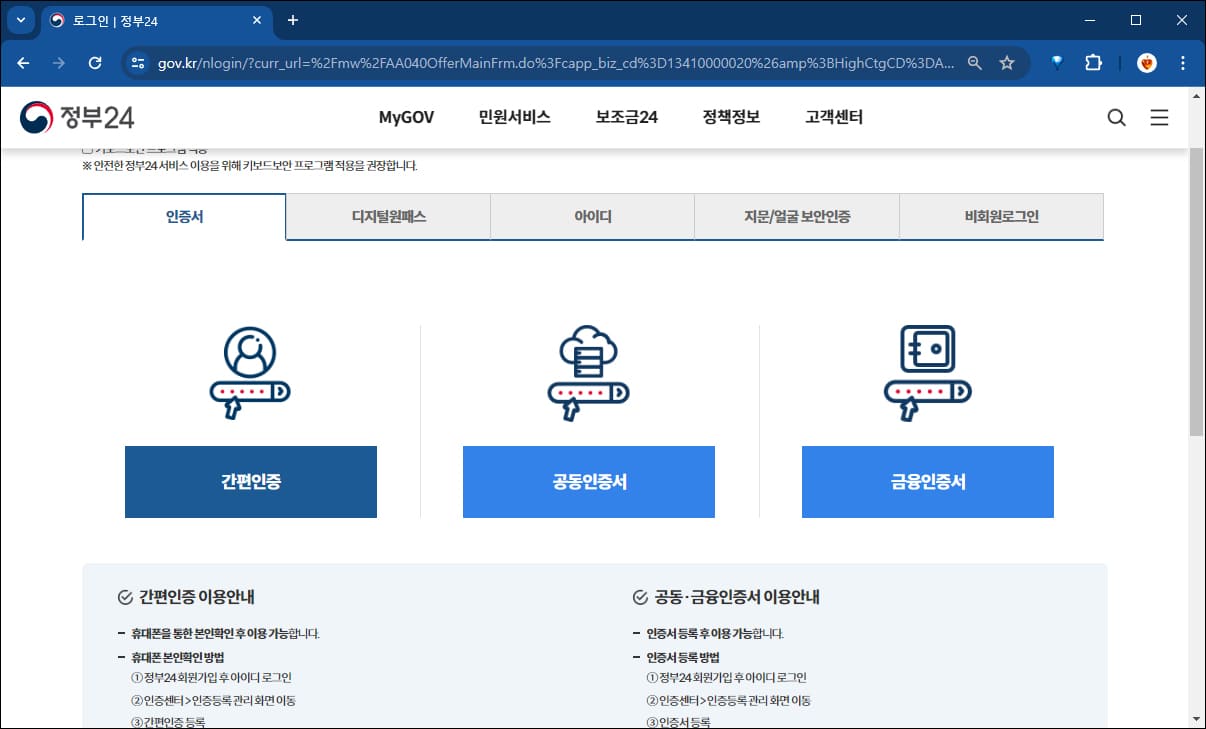
Task: Switch to the 비회원로그인 tab
Action: click(x=1001, y=217)
